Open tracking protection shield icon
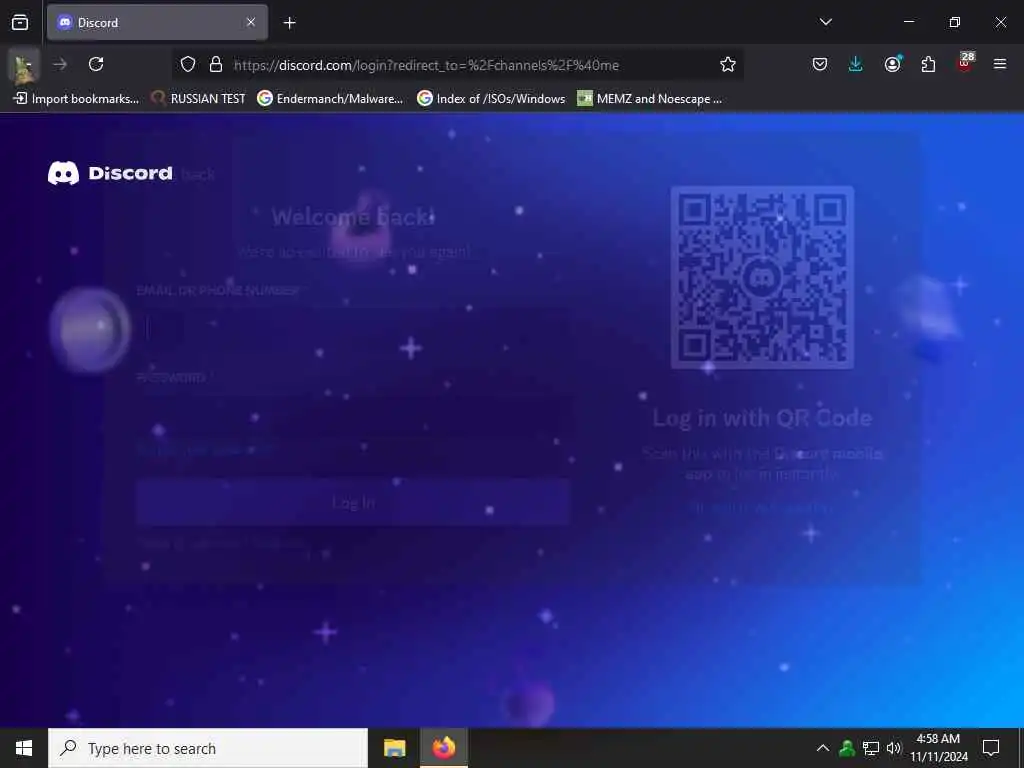Image resolution: width=1024 pixels, height=768 pixels. click(188, 64)
